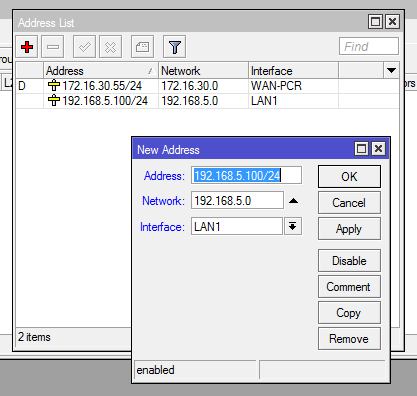417x396 pixels.
Task: Maximize the Address List window
Action: click(376, 22)
